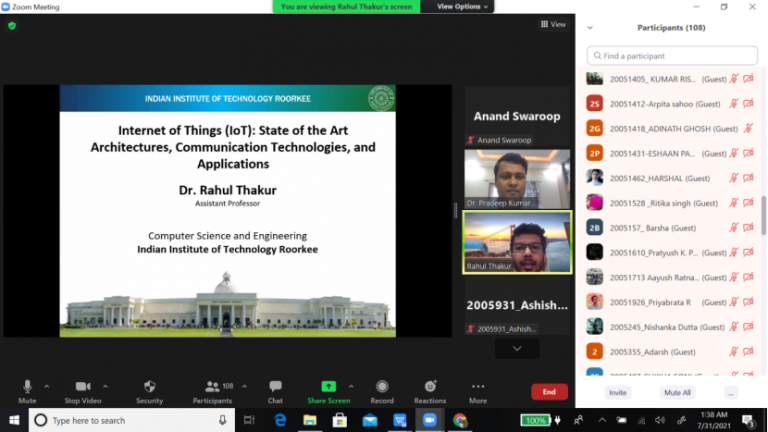
Task: Toggle mic for 20051412-Arpita sahoo
Action: (734, 104)
